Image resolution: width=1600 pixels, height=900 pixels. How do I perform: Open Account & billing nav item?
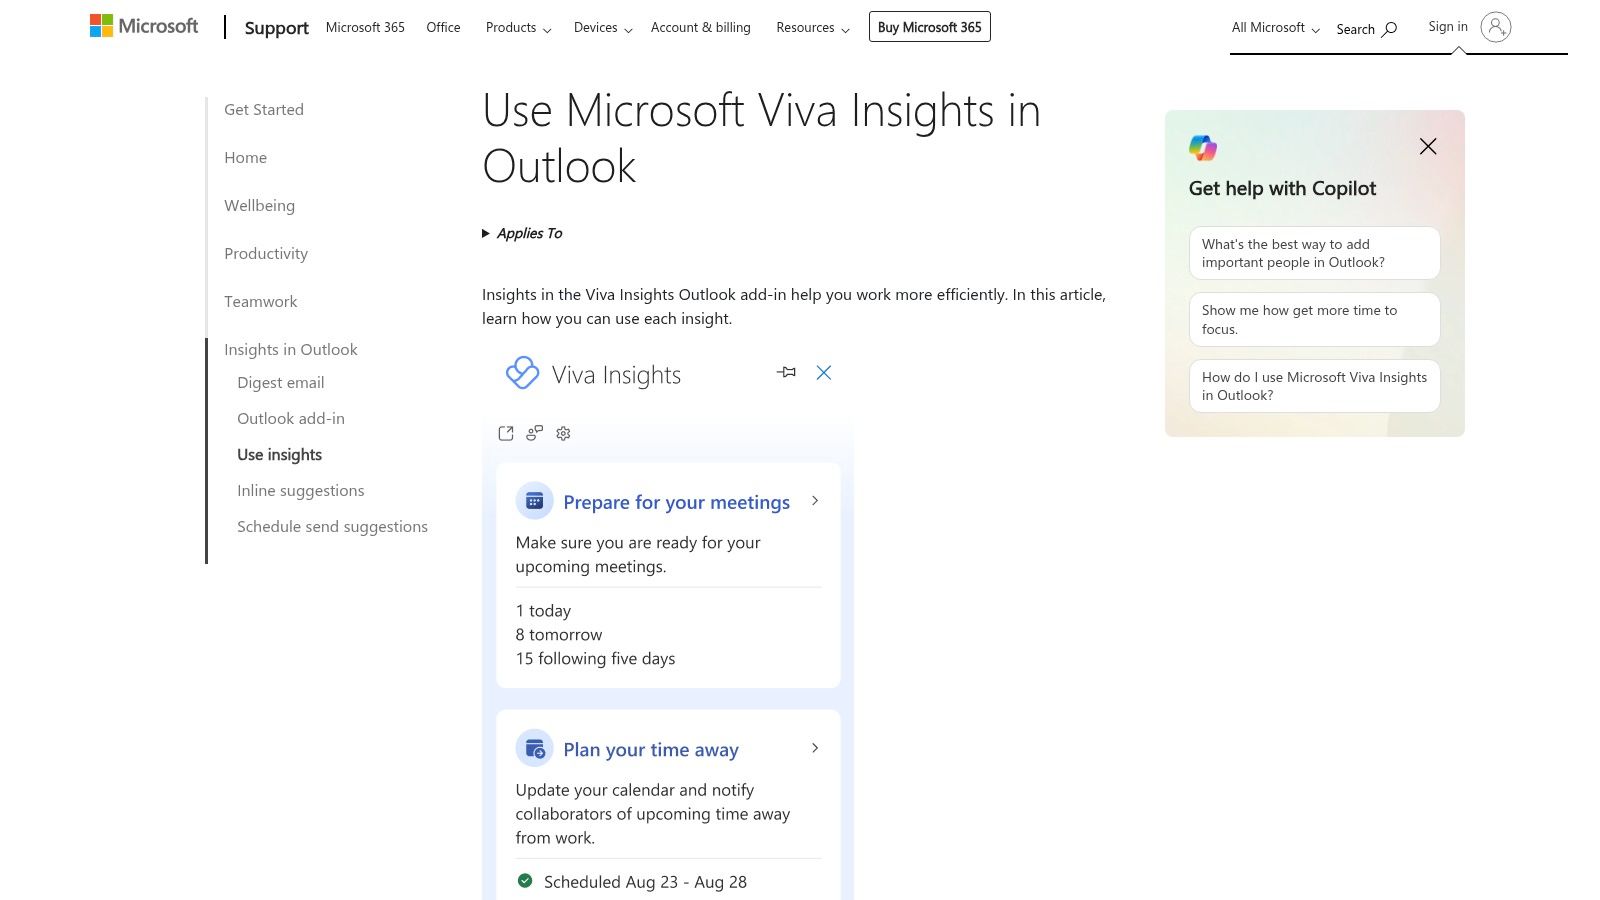click(x=700, y=28)
